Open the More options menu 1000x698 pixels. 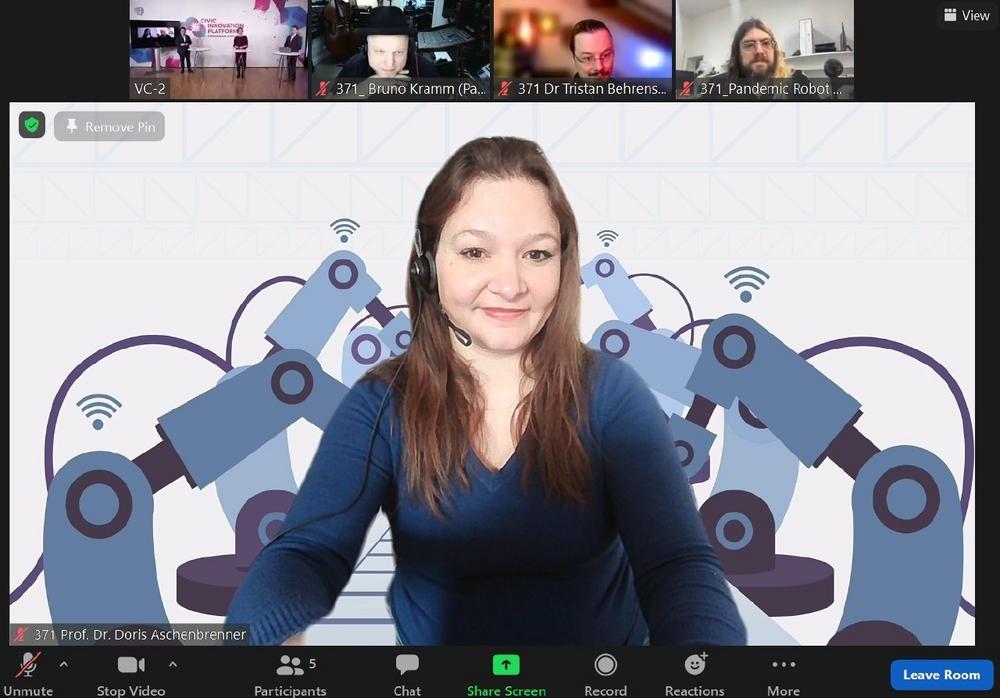[783, 666]
